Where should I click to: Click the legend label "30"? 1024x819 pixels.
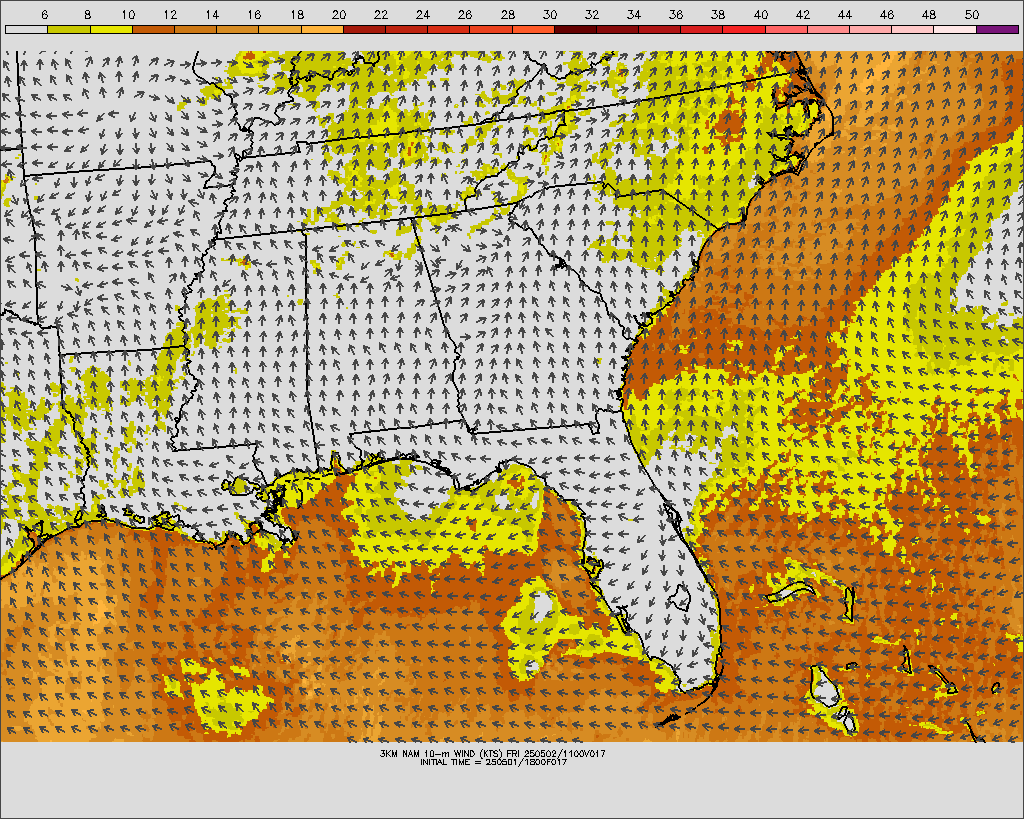point(550,14)
